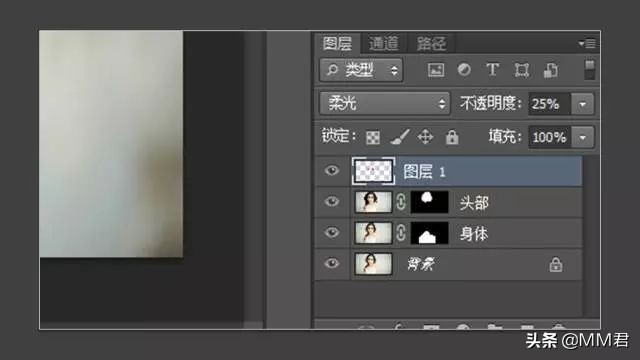The height and width of the screenshot is (360, 640).
Task: Select the 头部 layer image thumbnail
Action: (x=373, y=202)
